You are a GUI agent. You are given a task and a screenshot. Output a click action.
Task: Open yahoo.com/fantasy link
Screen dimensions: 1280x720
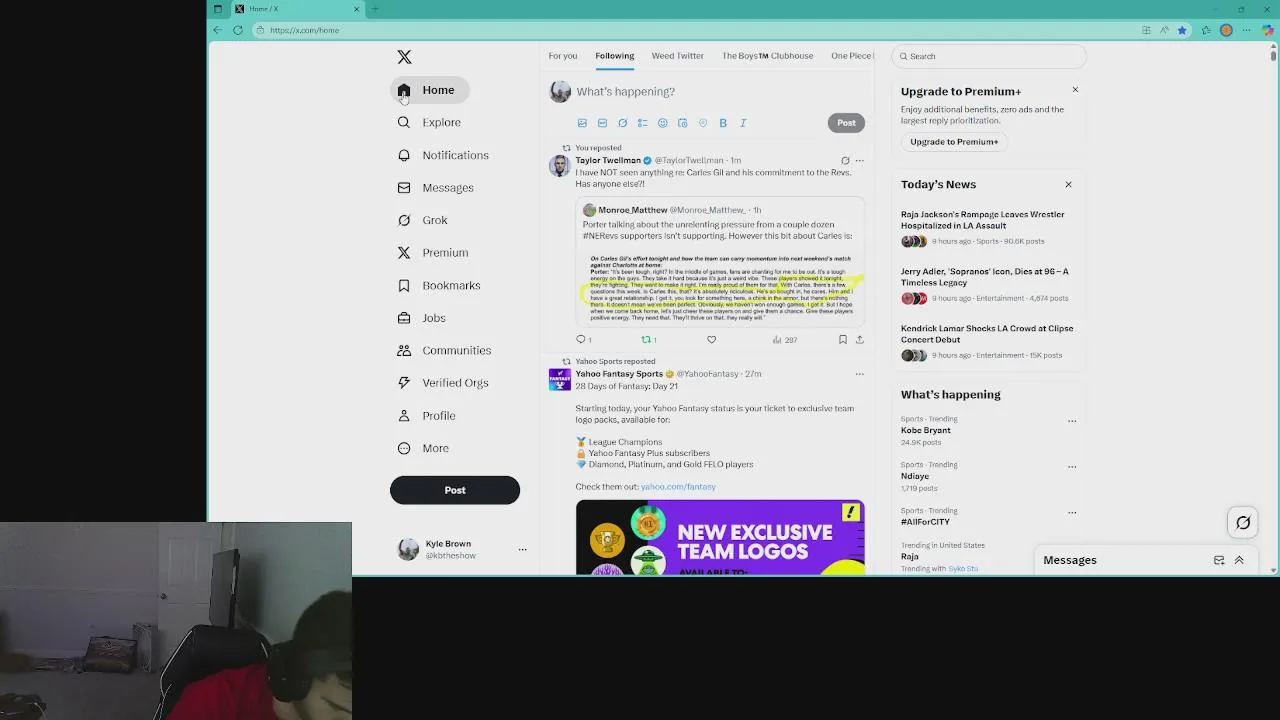tap(678, 487)
